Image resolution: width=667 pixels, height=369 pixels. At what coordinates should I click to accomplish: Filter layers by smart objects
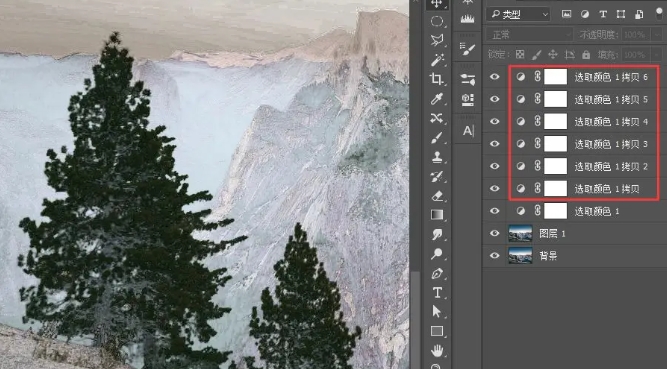pyautogui.click(x=639, y=14)
